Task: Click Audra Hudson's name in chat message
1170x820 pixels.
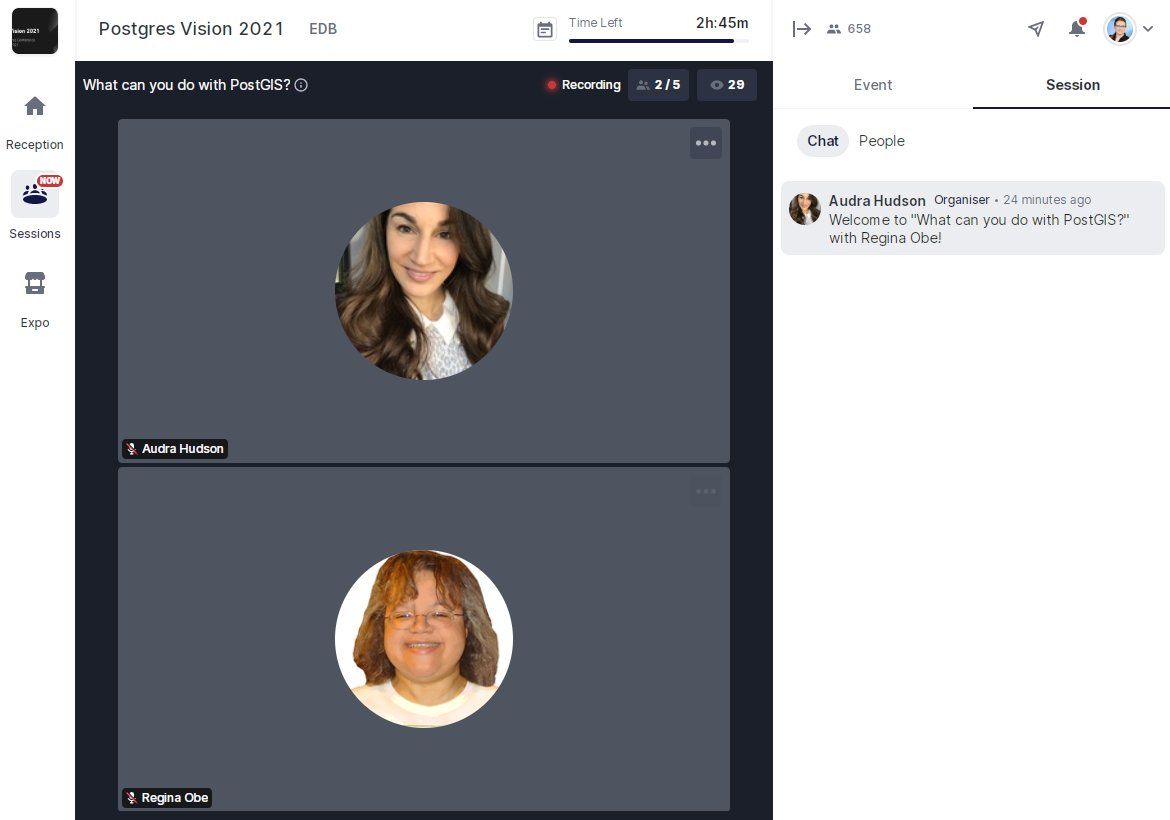Action: pos(877,201)
